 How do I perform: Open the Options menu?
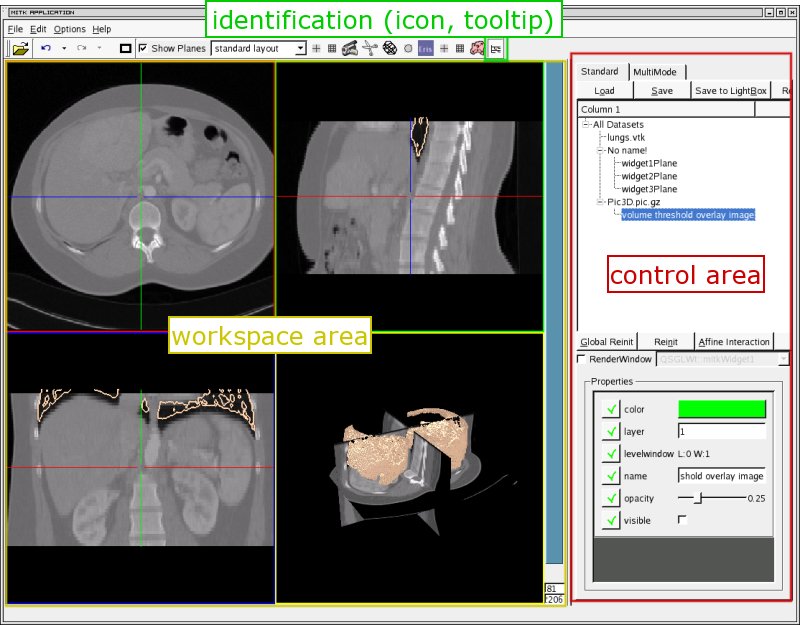click(70, 29)
